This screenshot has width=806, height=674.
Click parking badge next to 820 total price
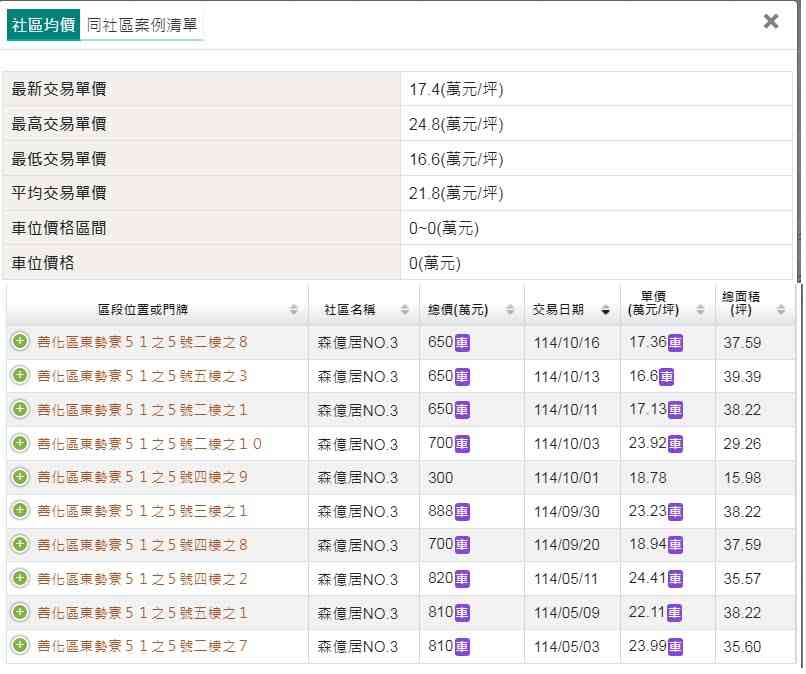click(x=462, y=580)
